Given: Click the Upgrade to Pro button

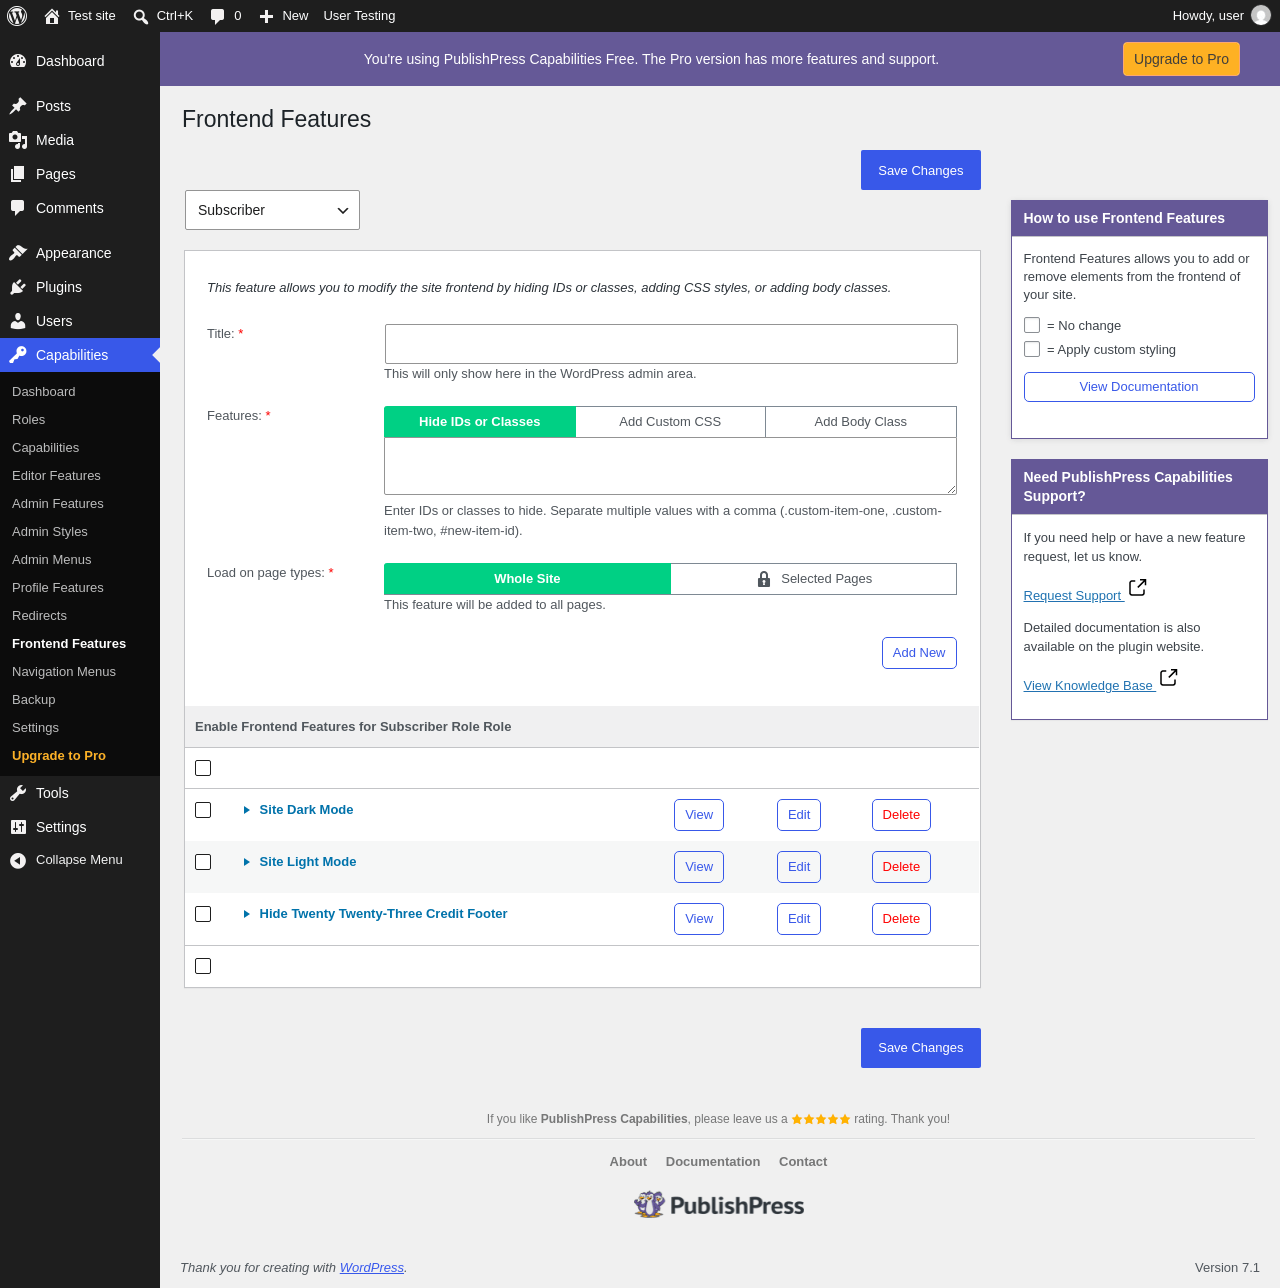Looking at the screenshot, I should [1181, 59].
